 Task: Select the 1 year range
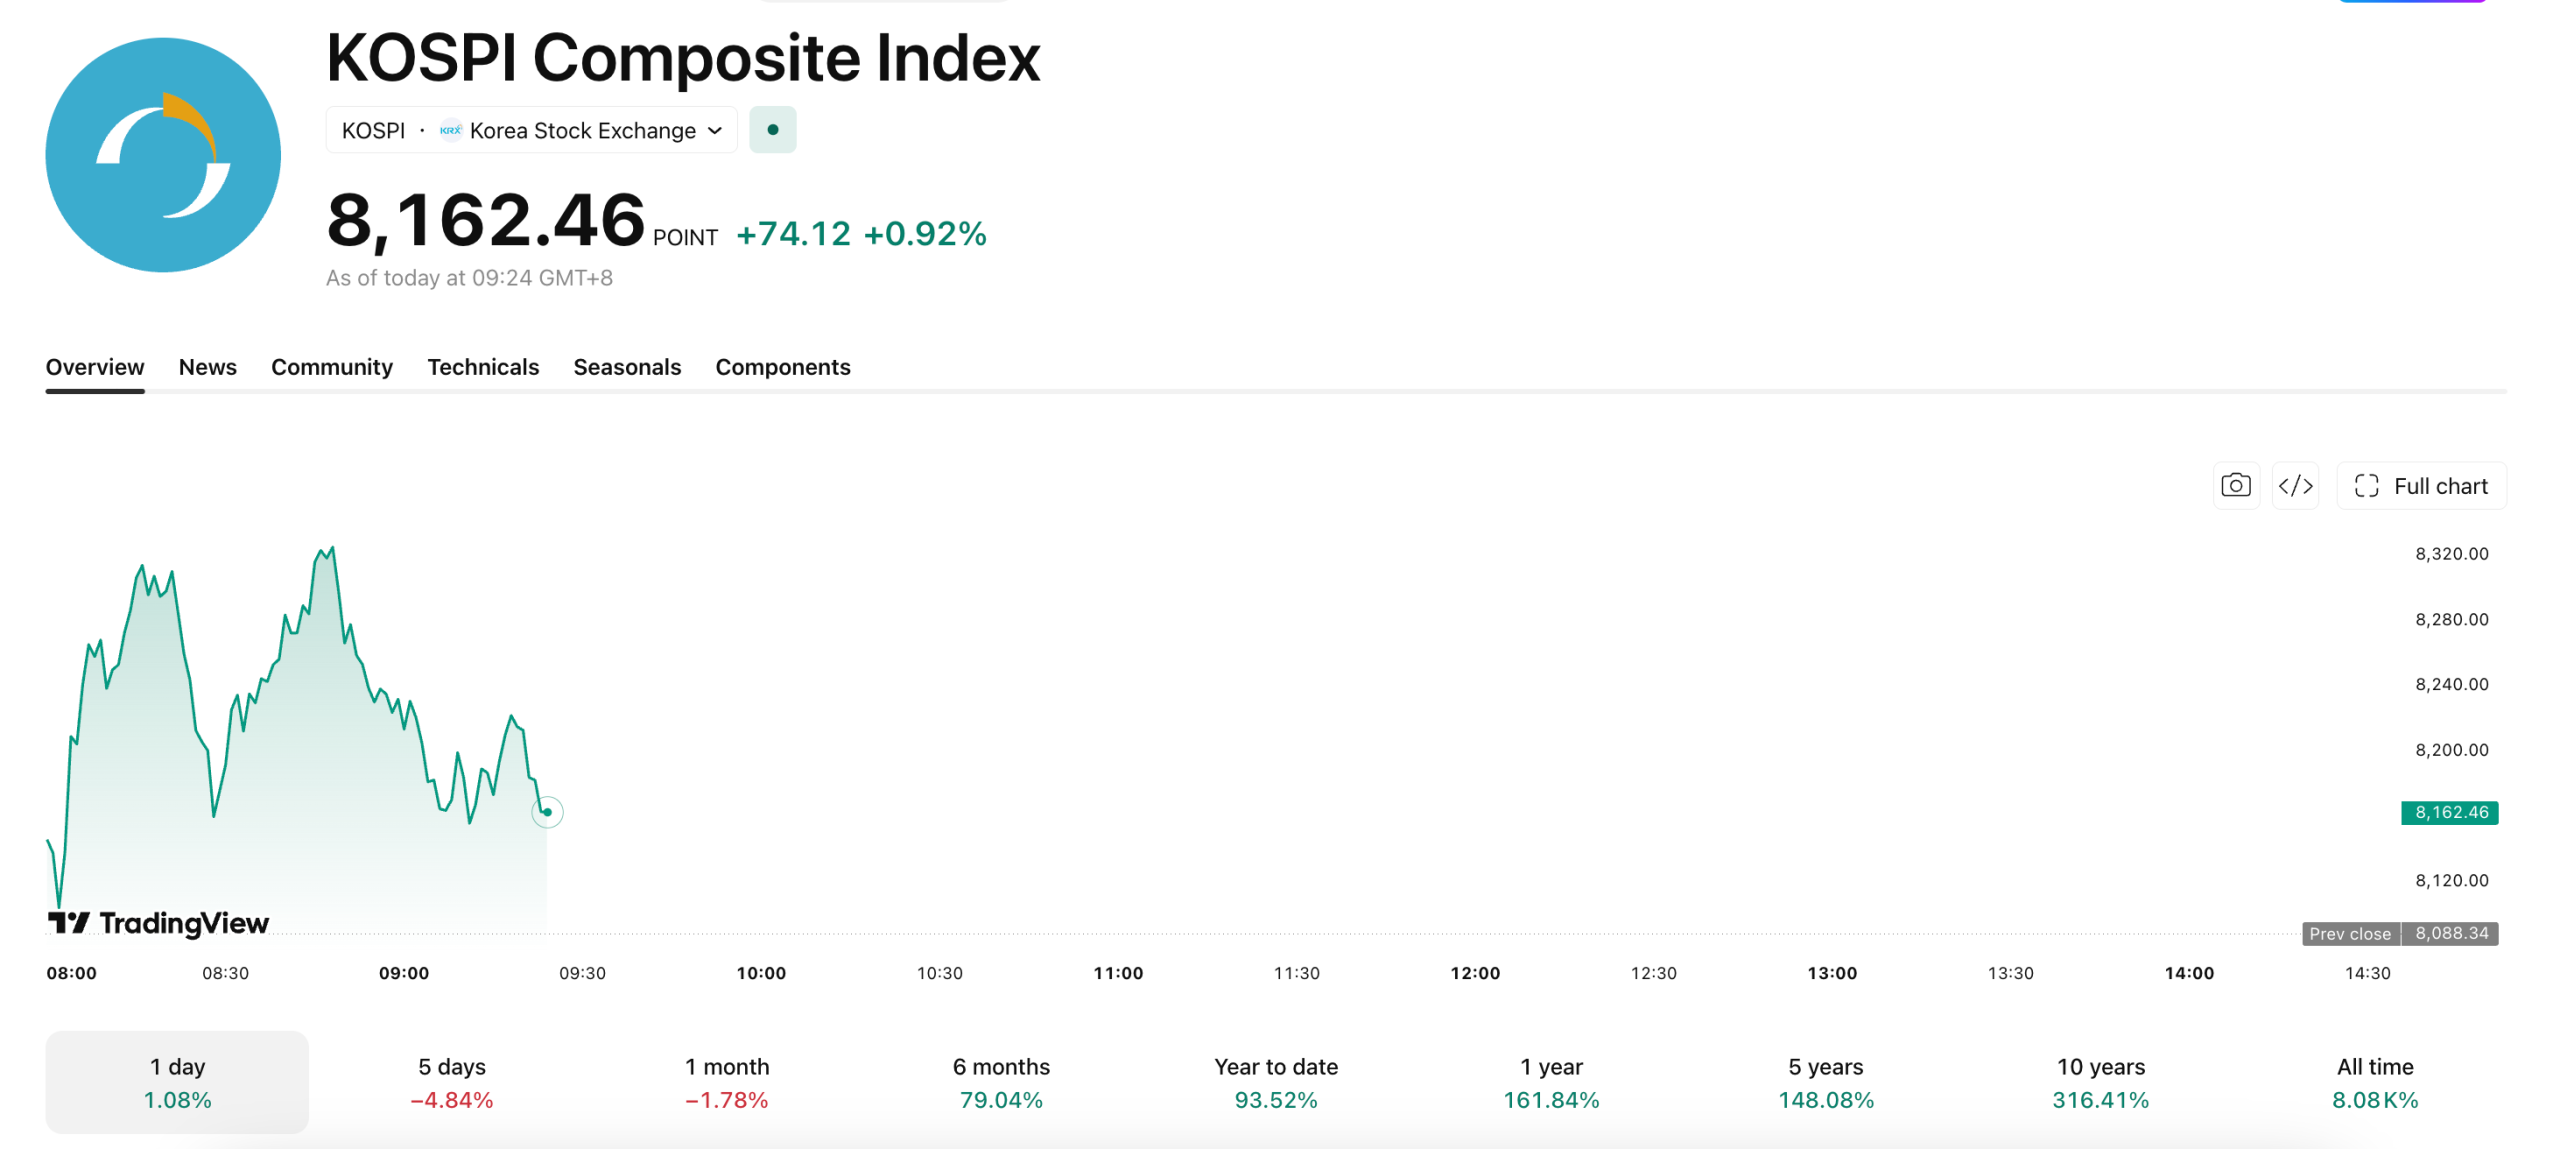tap(1551, 1082)
